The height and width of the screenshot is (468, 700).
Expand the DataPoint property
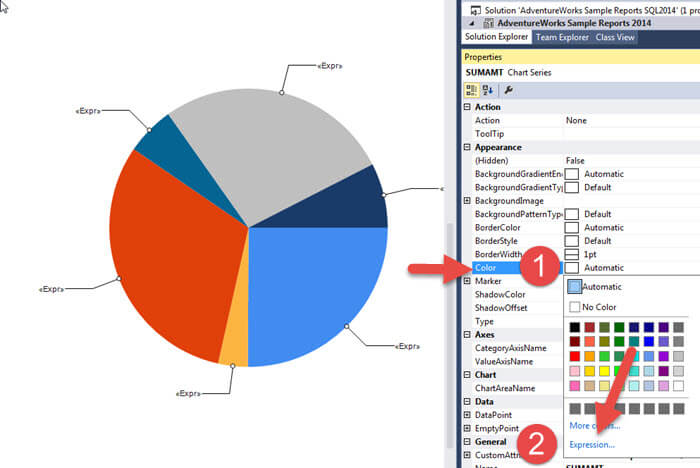(x=467, y=415)
